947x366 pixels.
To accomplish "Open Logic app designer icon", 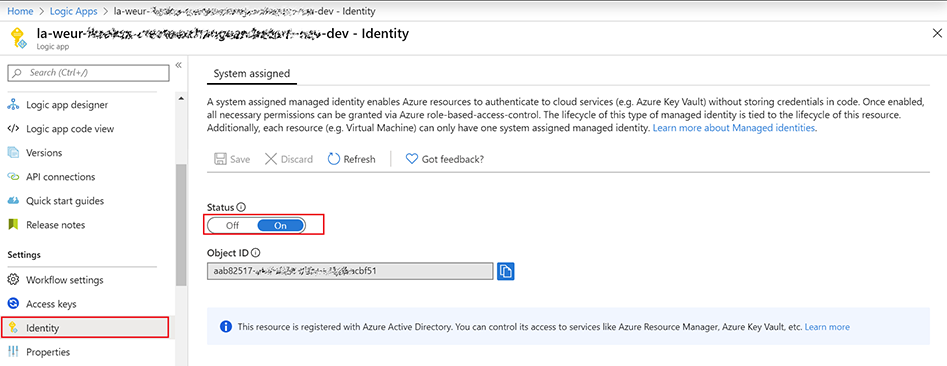I will 13,104.
